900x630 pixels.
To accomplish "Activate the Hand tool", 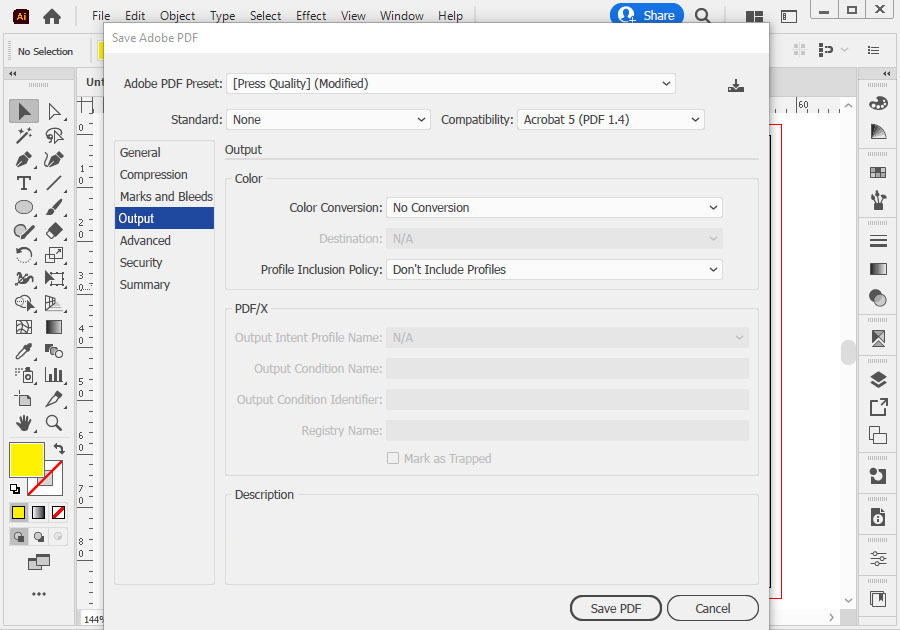I will [24, 423].
